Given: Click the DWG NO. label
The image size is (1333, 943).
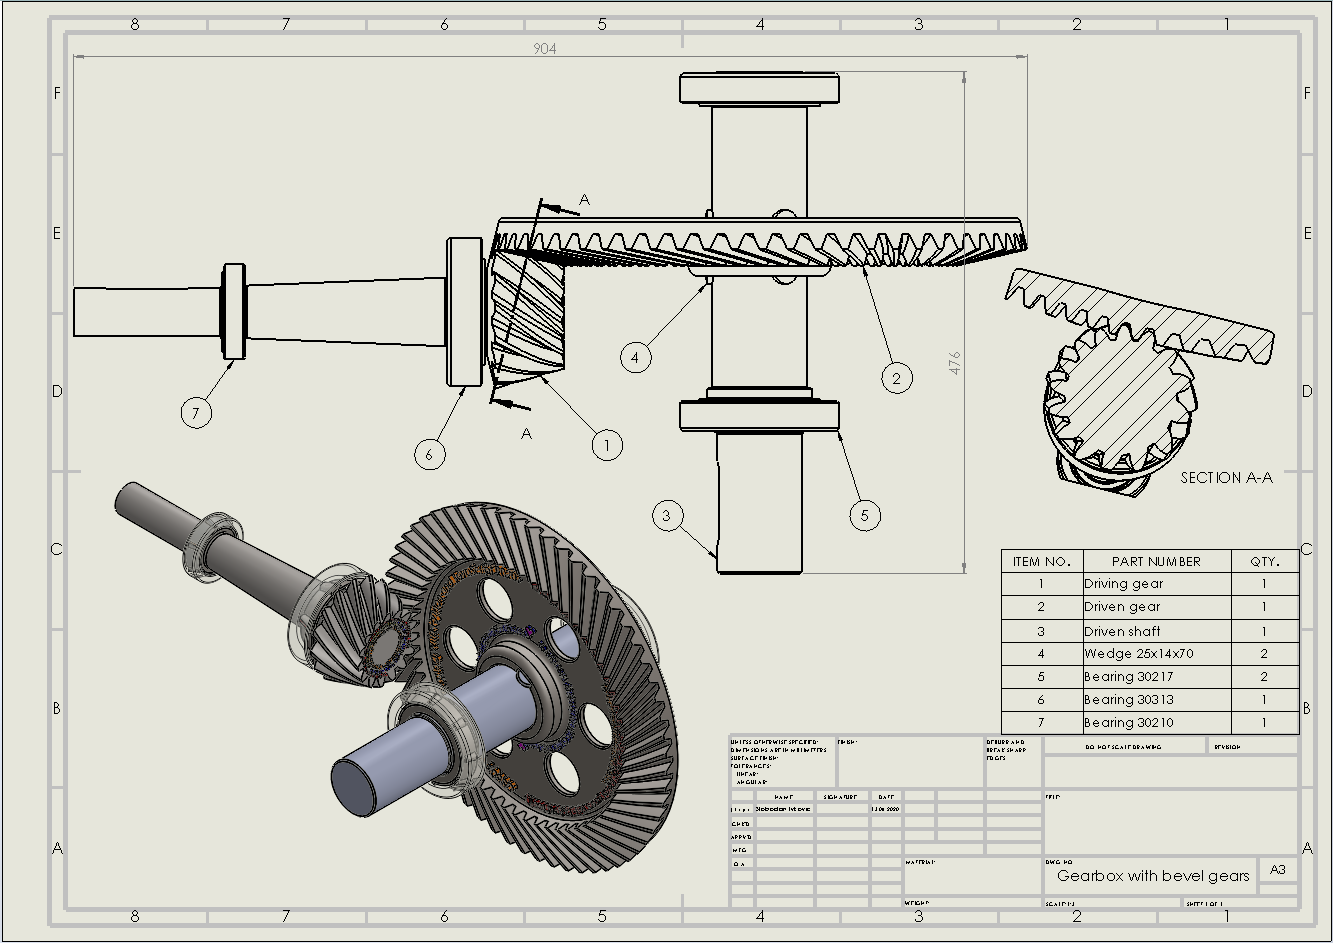Looking at the screenshot, I should point(1059,861).
